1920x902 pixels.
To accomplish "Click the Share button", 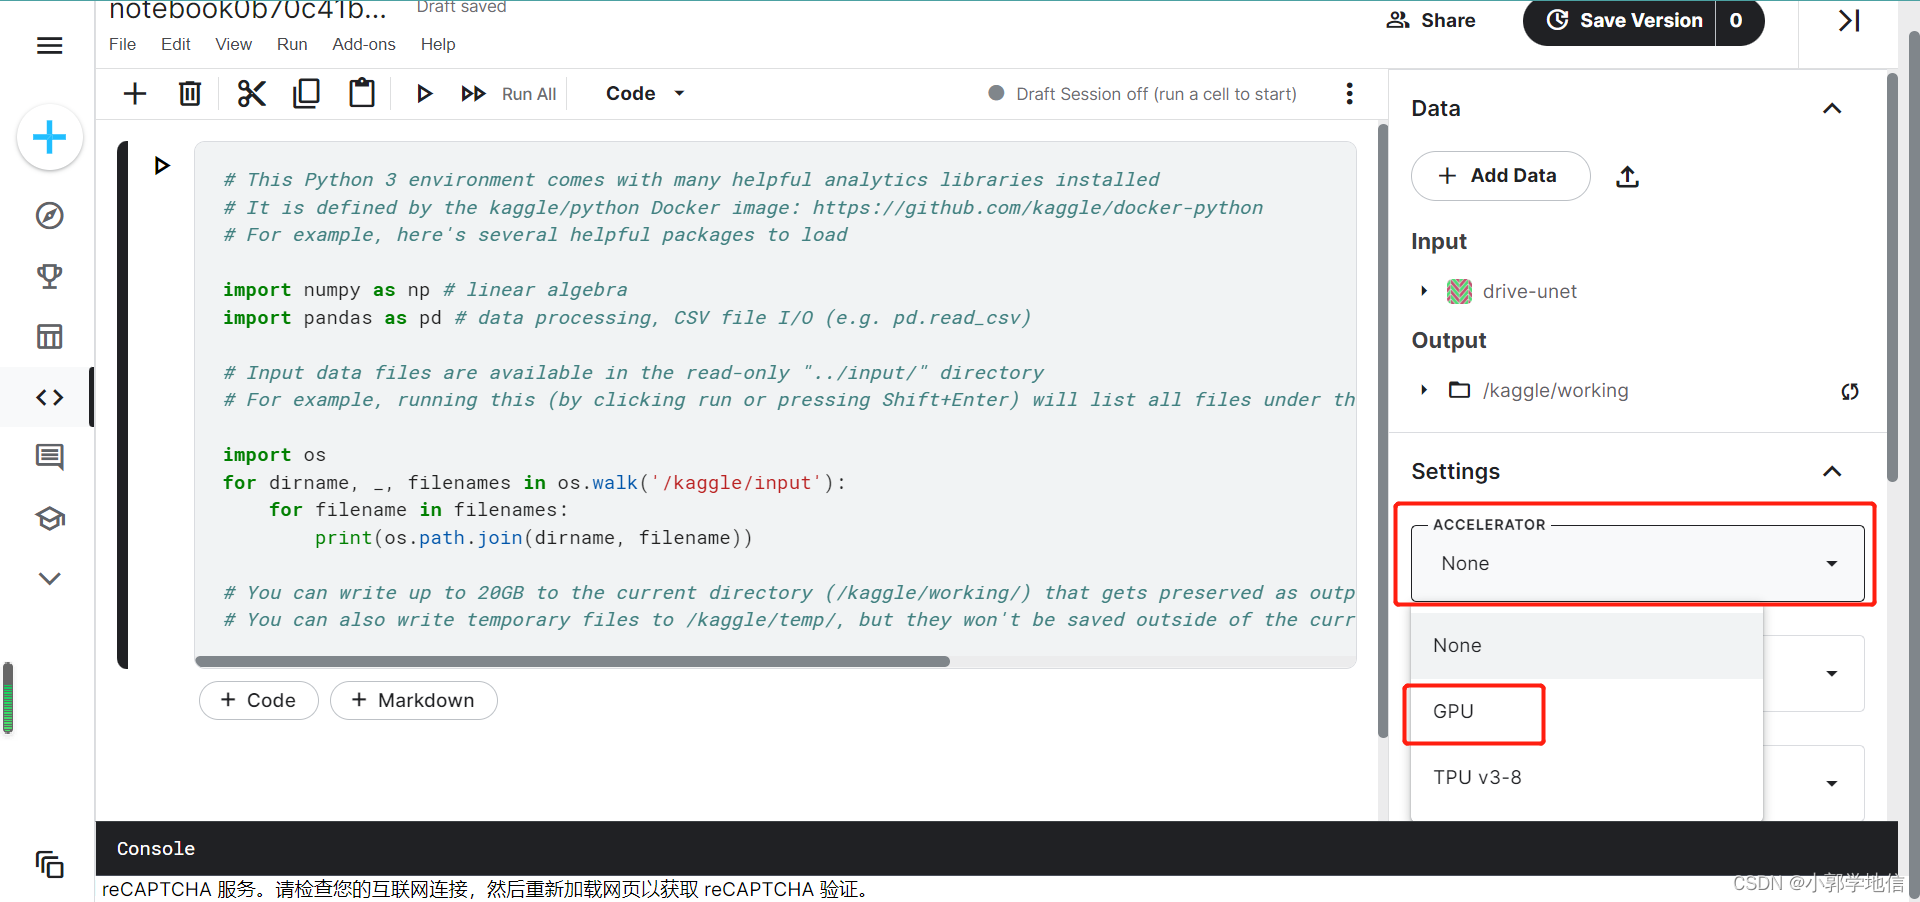I will point(1431,20).
